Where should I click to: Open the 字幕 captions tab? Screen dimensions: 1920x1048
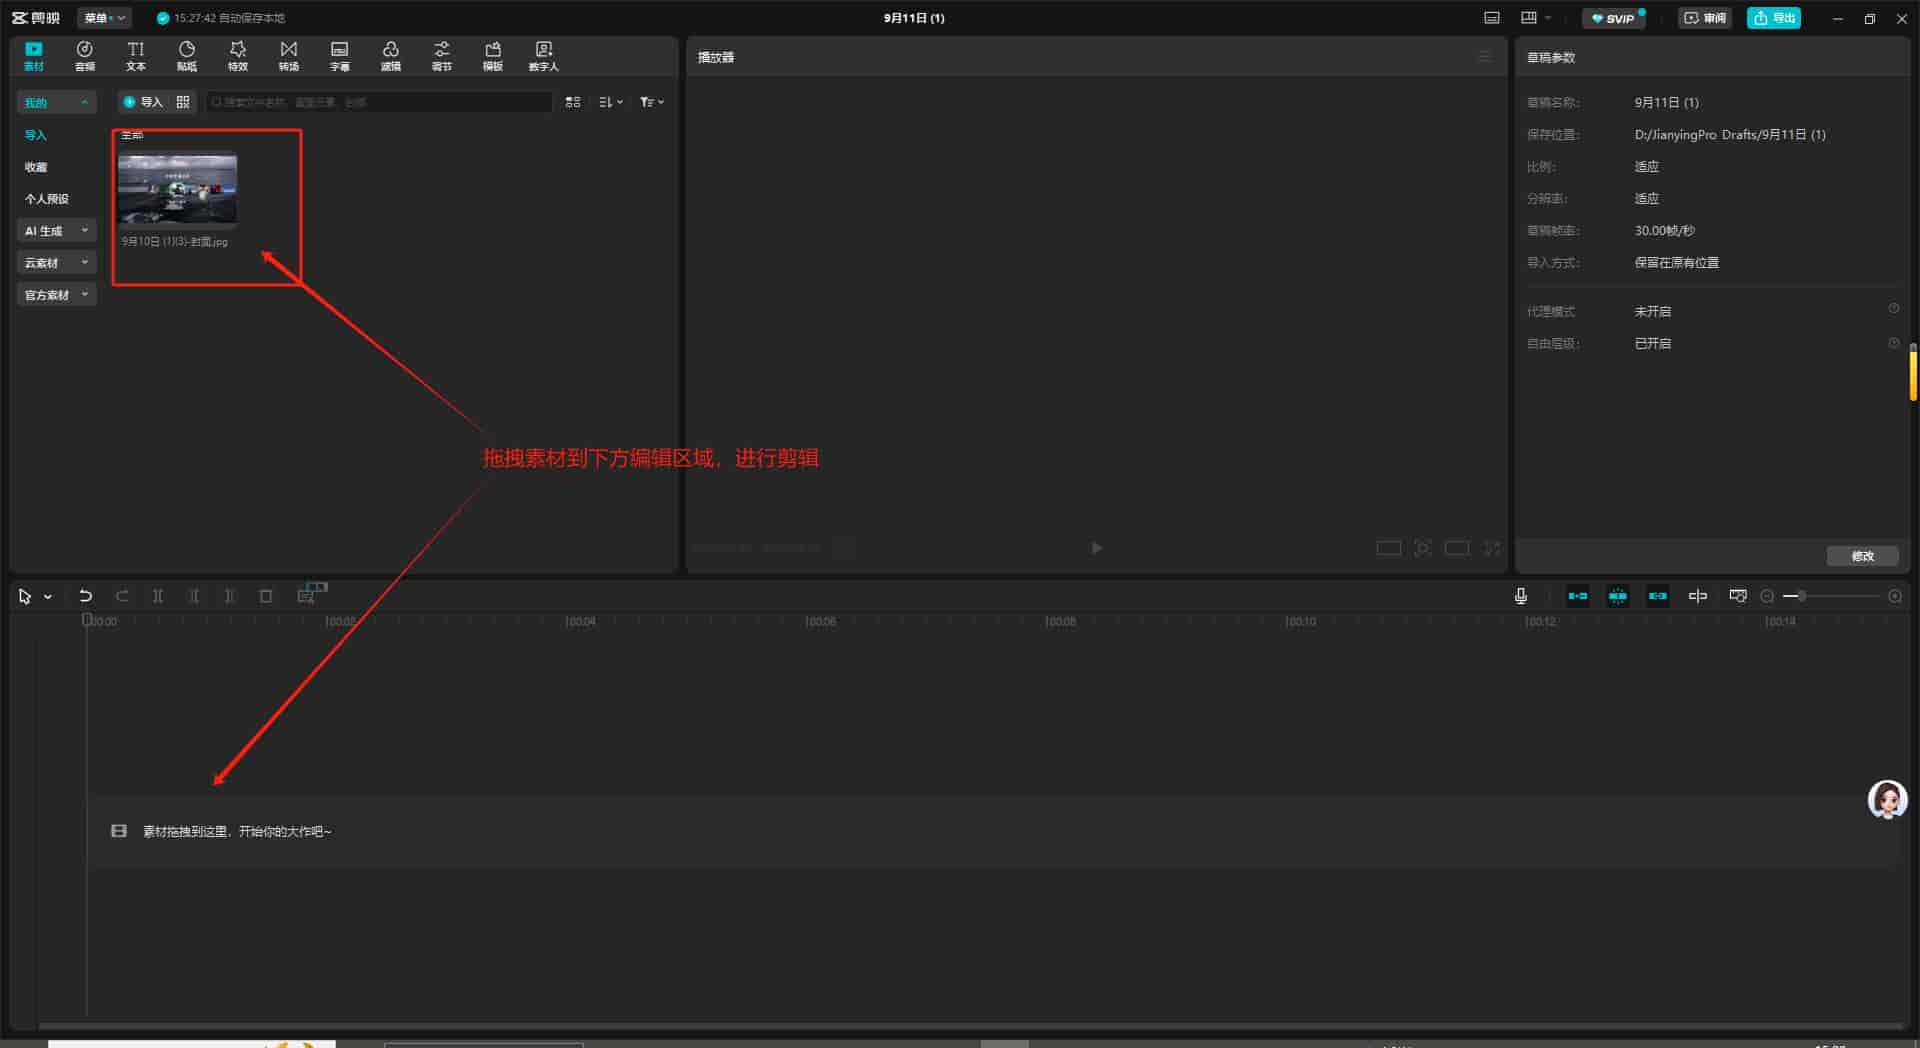click(x=340, y=56)
